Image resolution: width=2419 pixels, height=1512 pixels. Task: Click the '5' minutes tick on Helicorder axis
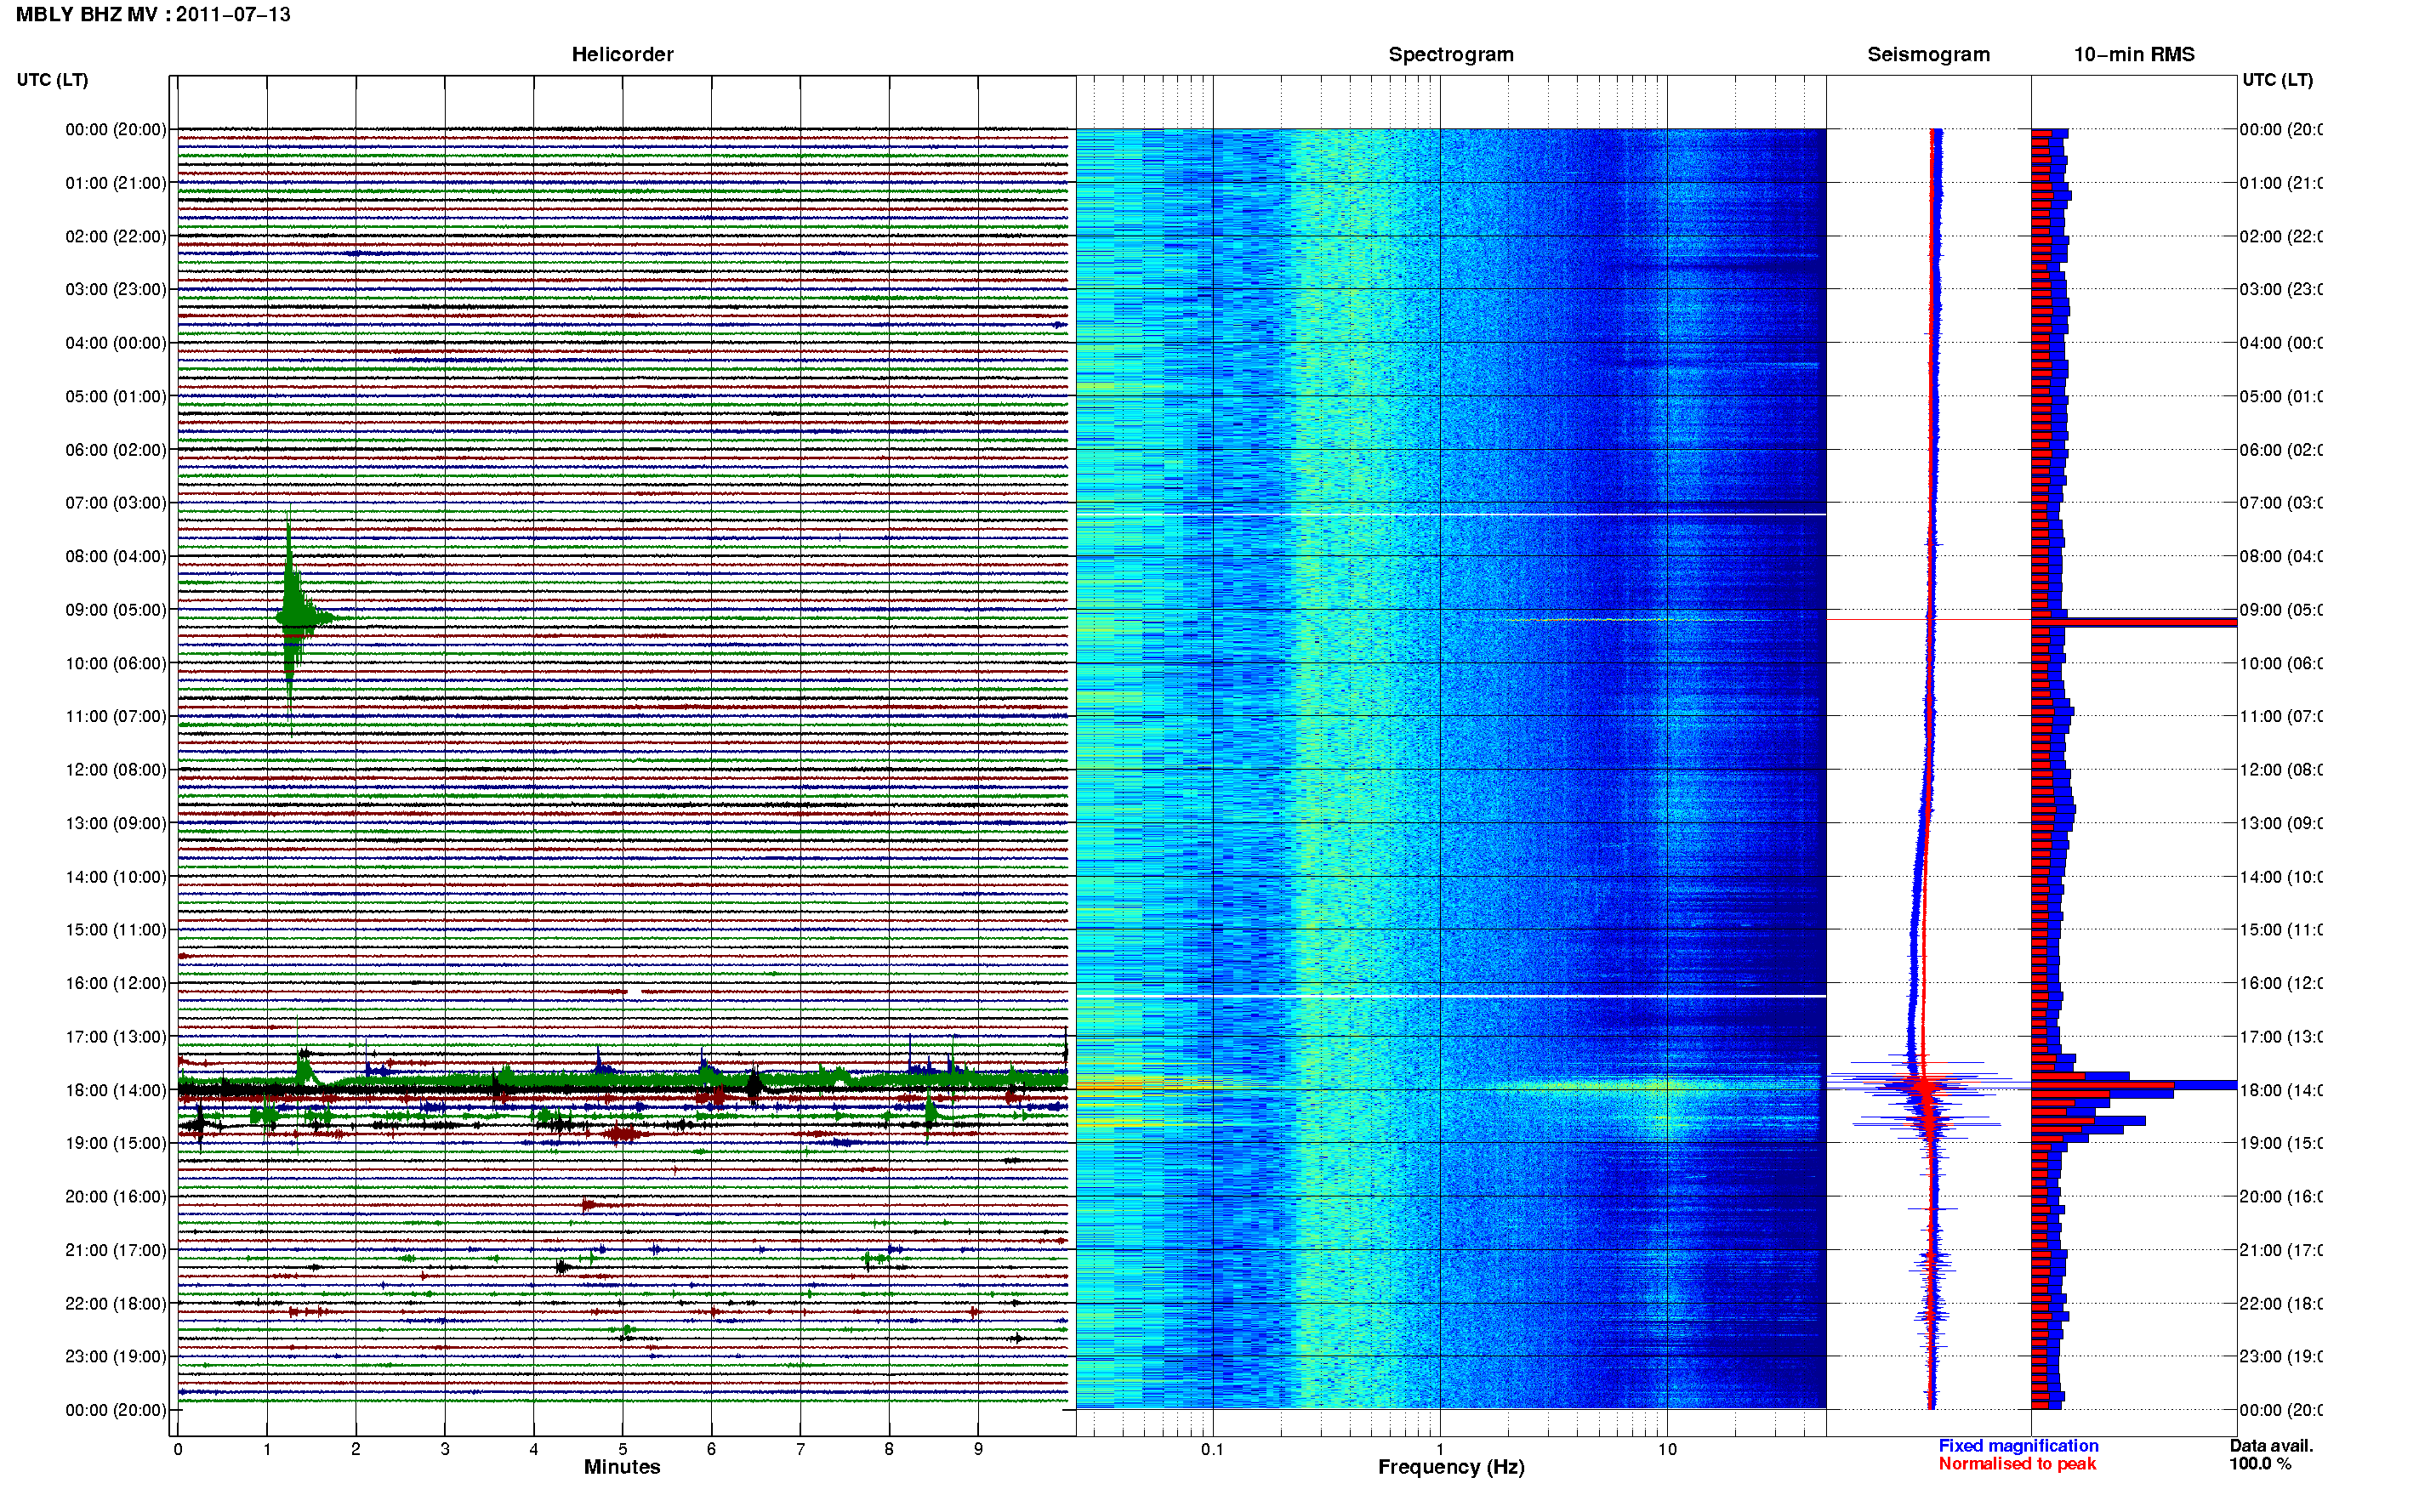click(x=622, y=1449)
